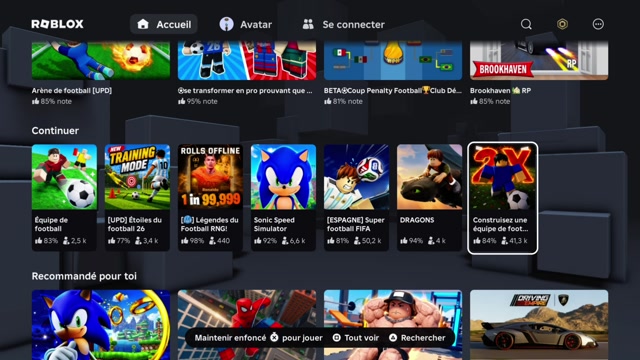Open the DRAGONS game card
Screen dimensions: 640x360
pos(430,197)
